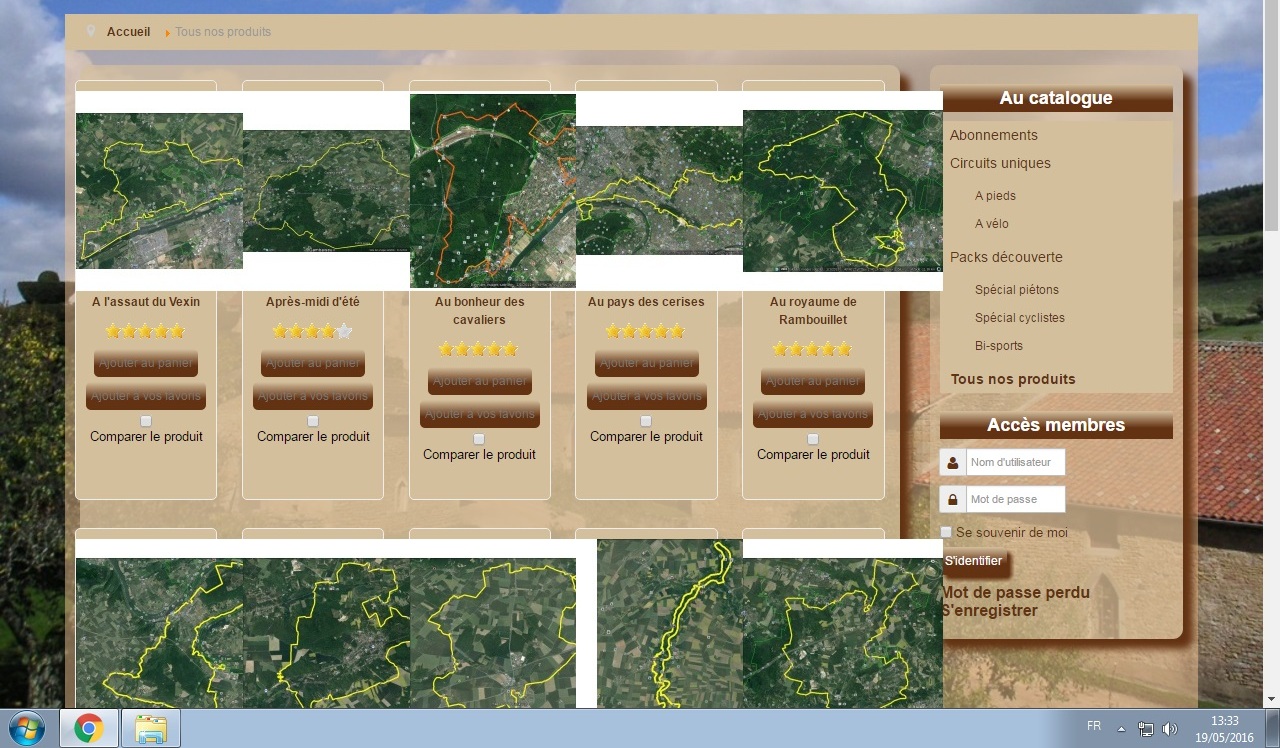1280x748 pixels.
Task: Click the FR language indicator in the taskbar
Action: pyautogui.click(x=1094, y=725)
